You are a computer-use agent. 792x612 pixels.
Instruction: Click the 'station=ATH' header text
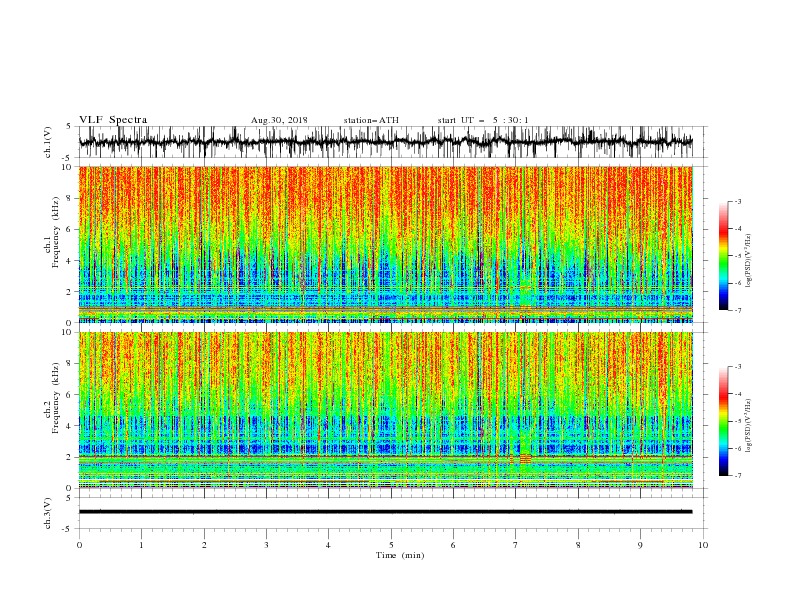(x=371, y=120)
